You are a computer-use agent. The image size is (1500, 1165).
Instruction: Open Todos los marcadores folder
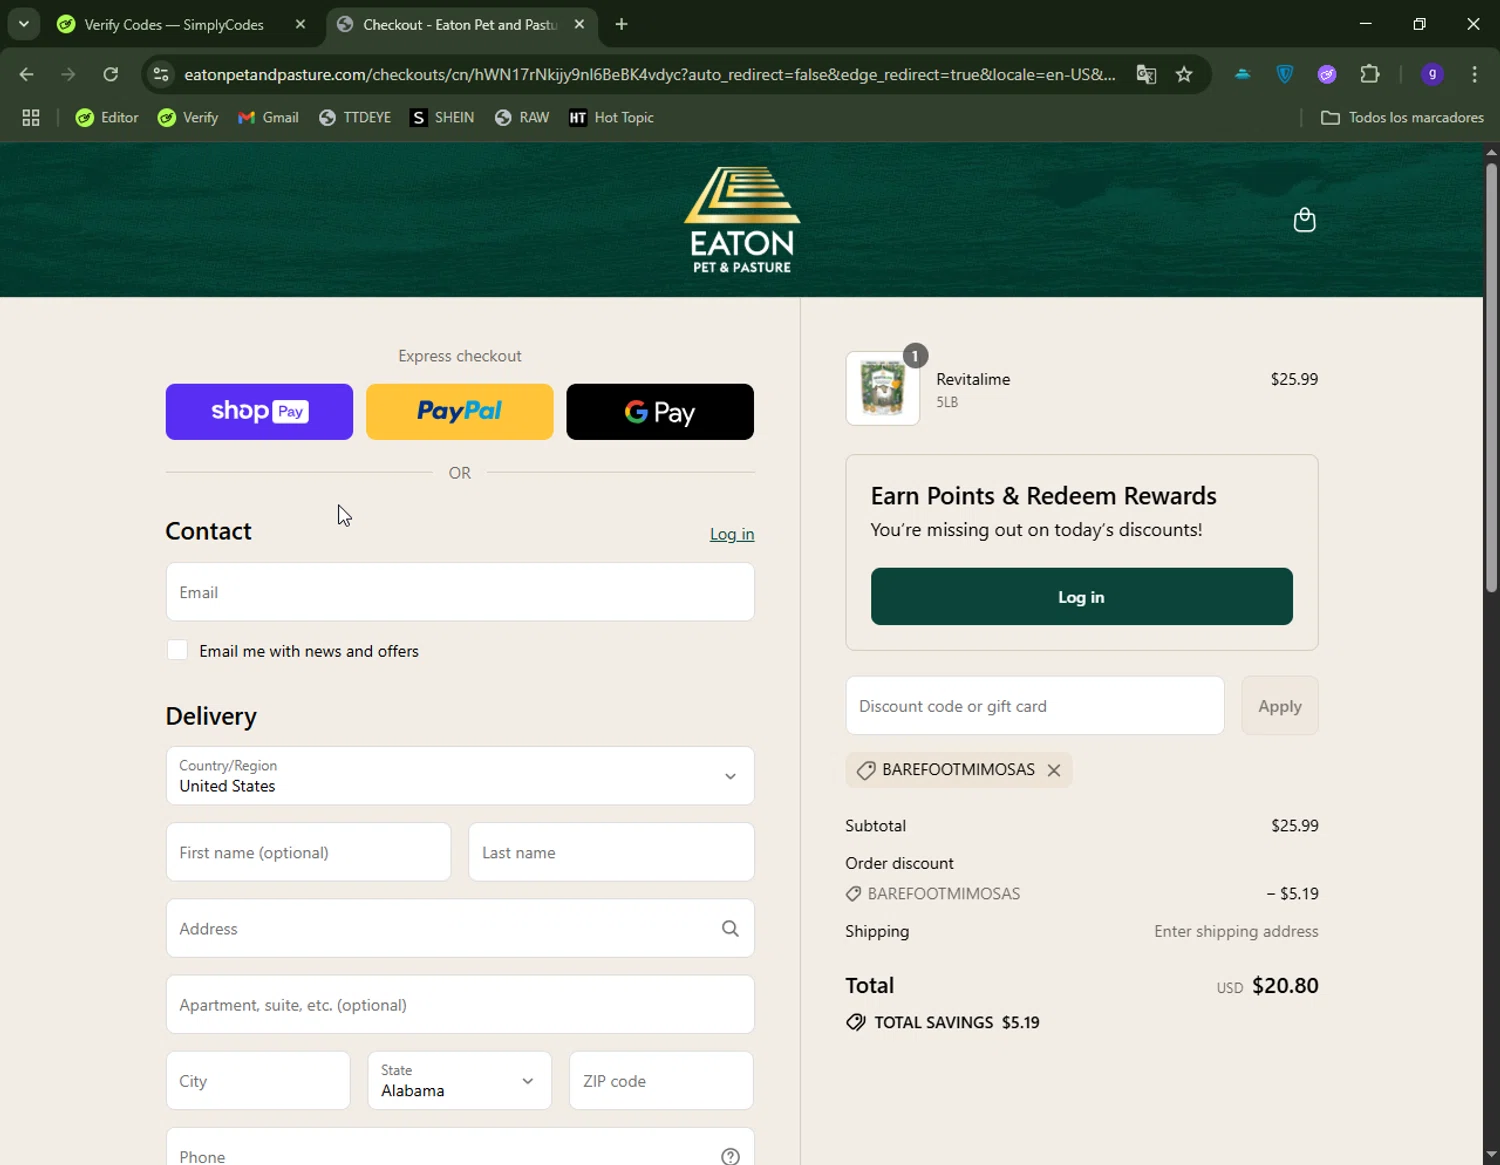tap(1402, 118)
